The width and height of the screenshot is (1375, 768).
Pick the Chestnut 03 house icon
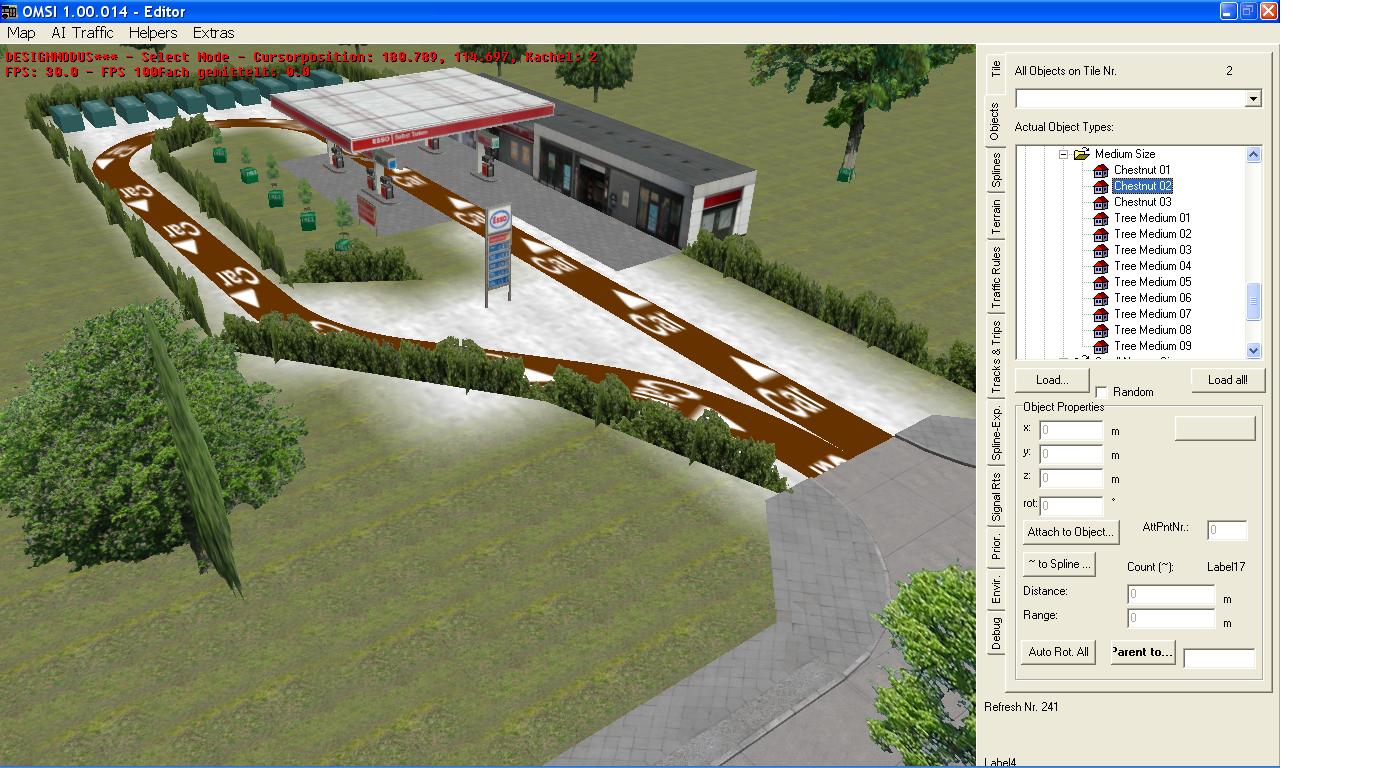click(x=1101, y=202)
